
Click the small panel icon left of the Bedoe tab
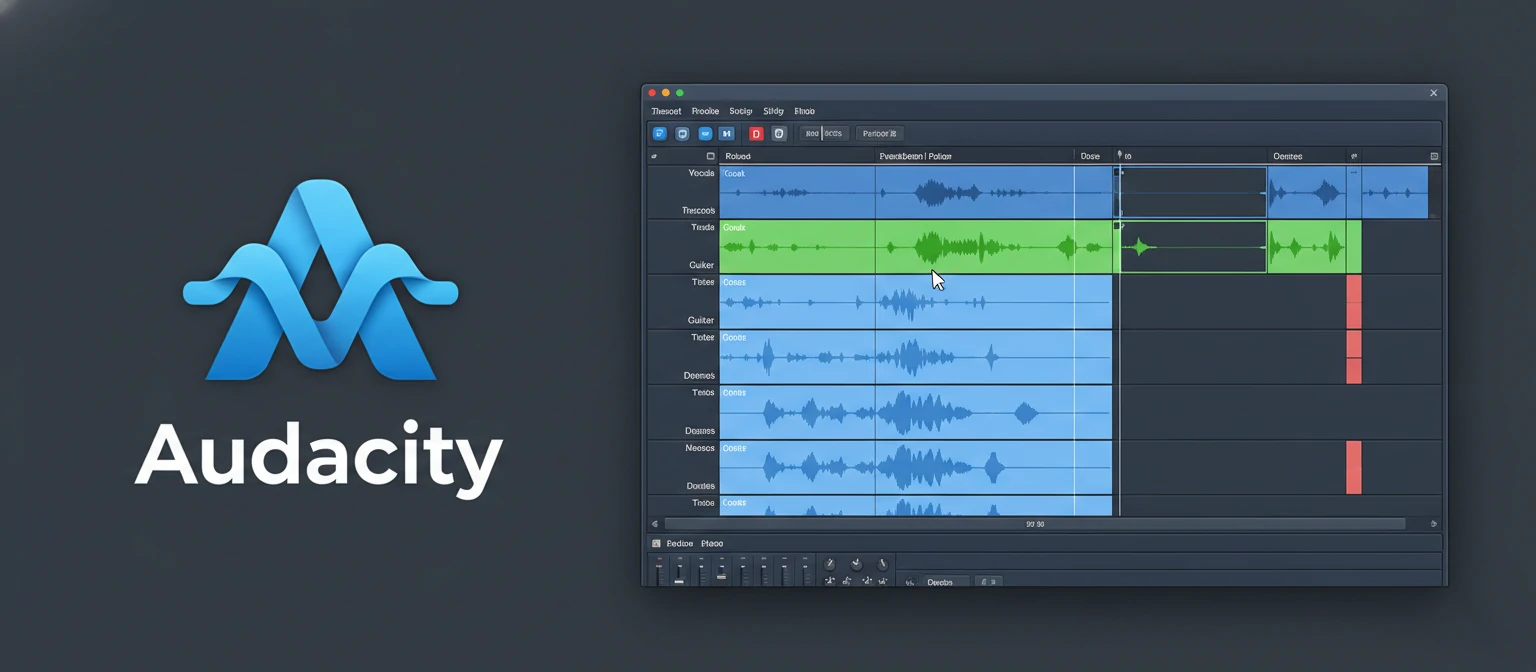point(656,543)
